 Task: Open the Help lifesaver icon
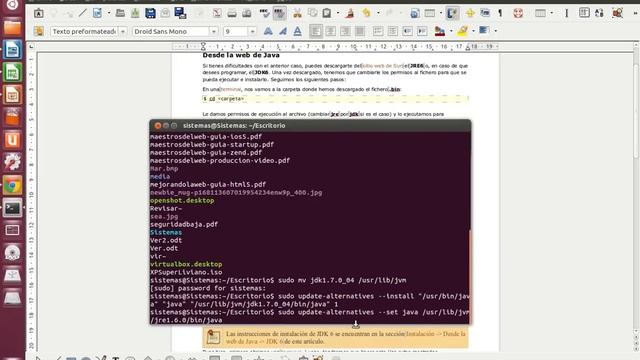pos(518,13)
